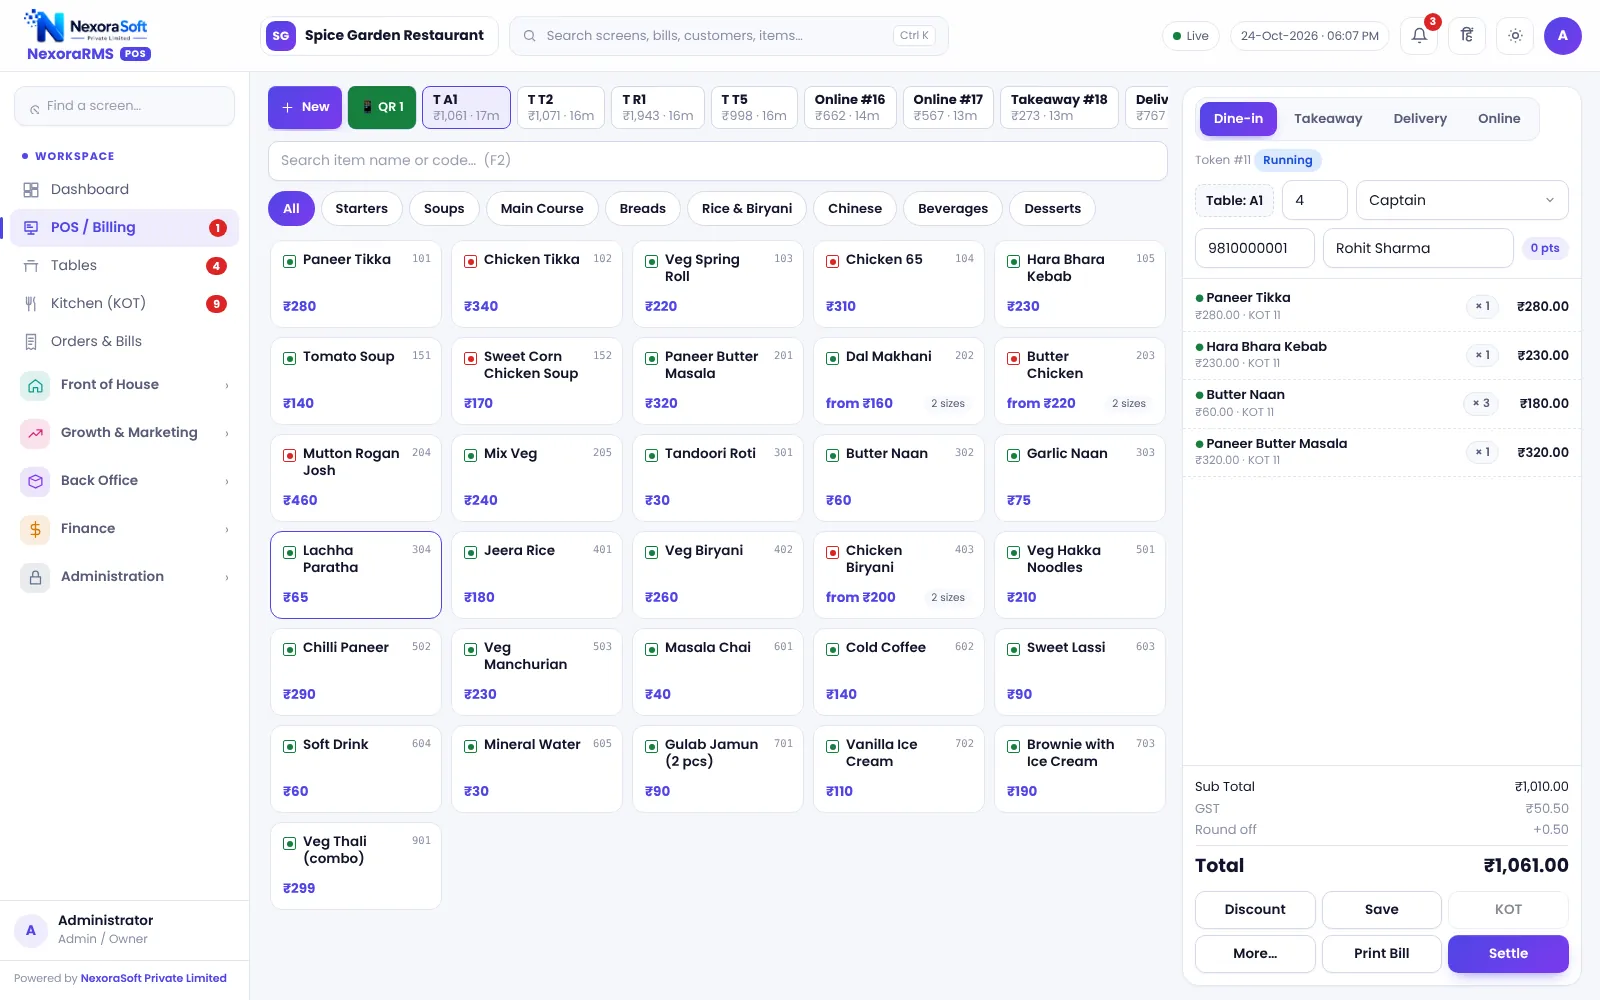Viewport: 1600px width, 1000px height.
Task: Expand Finance section chevron
Action: point(227,530)
